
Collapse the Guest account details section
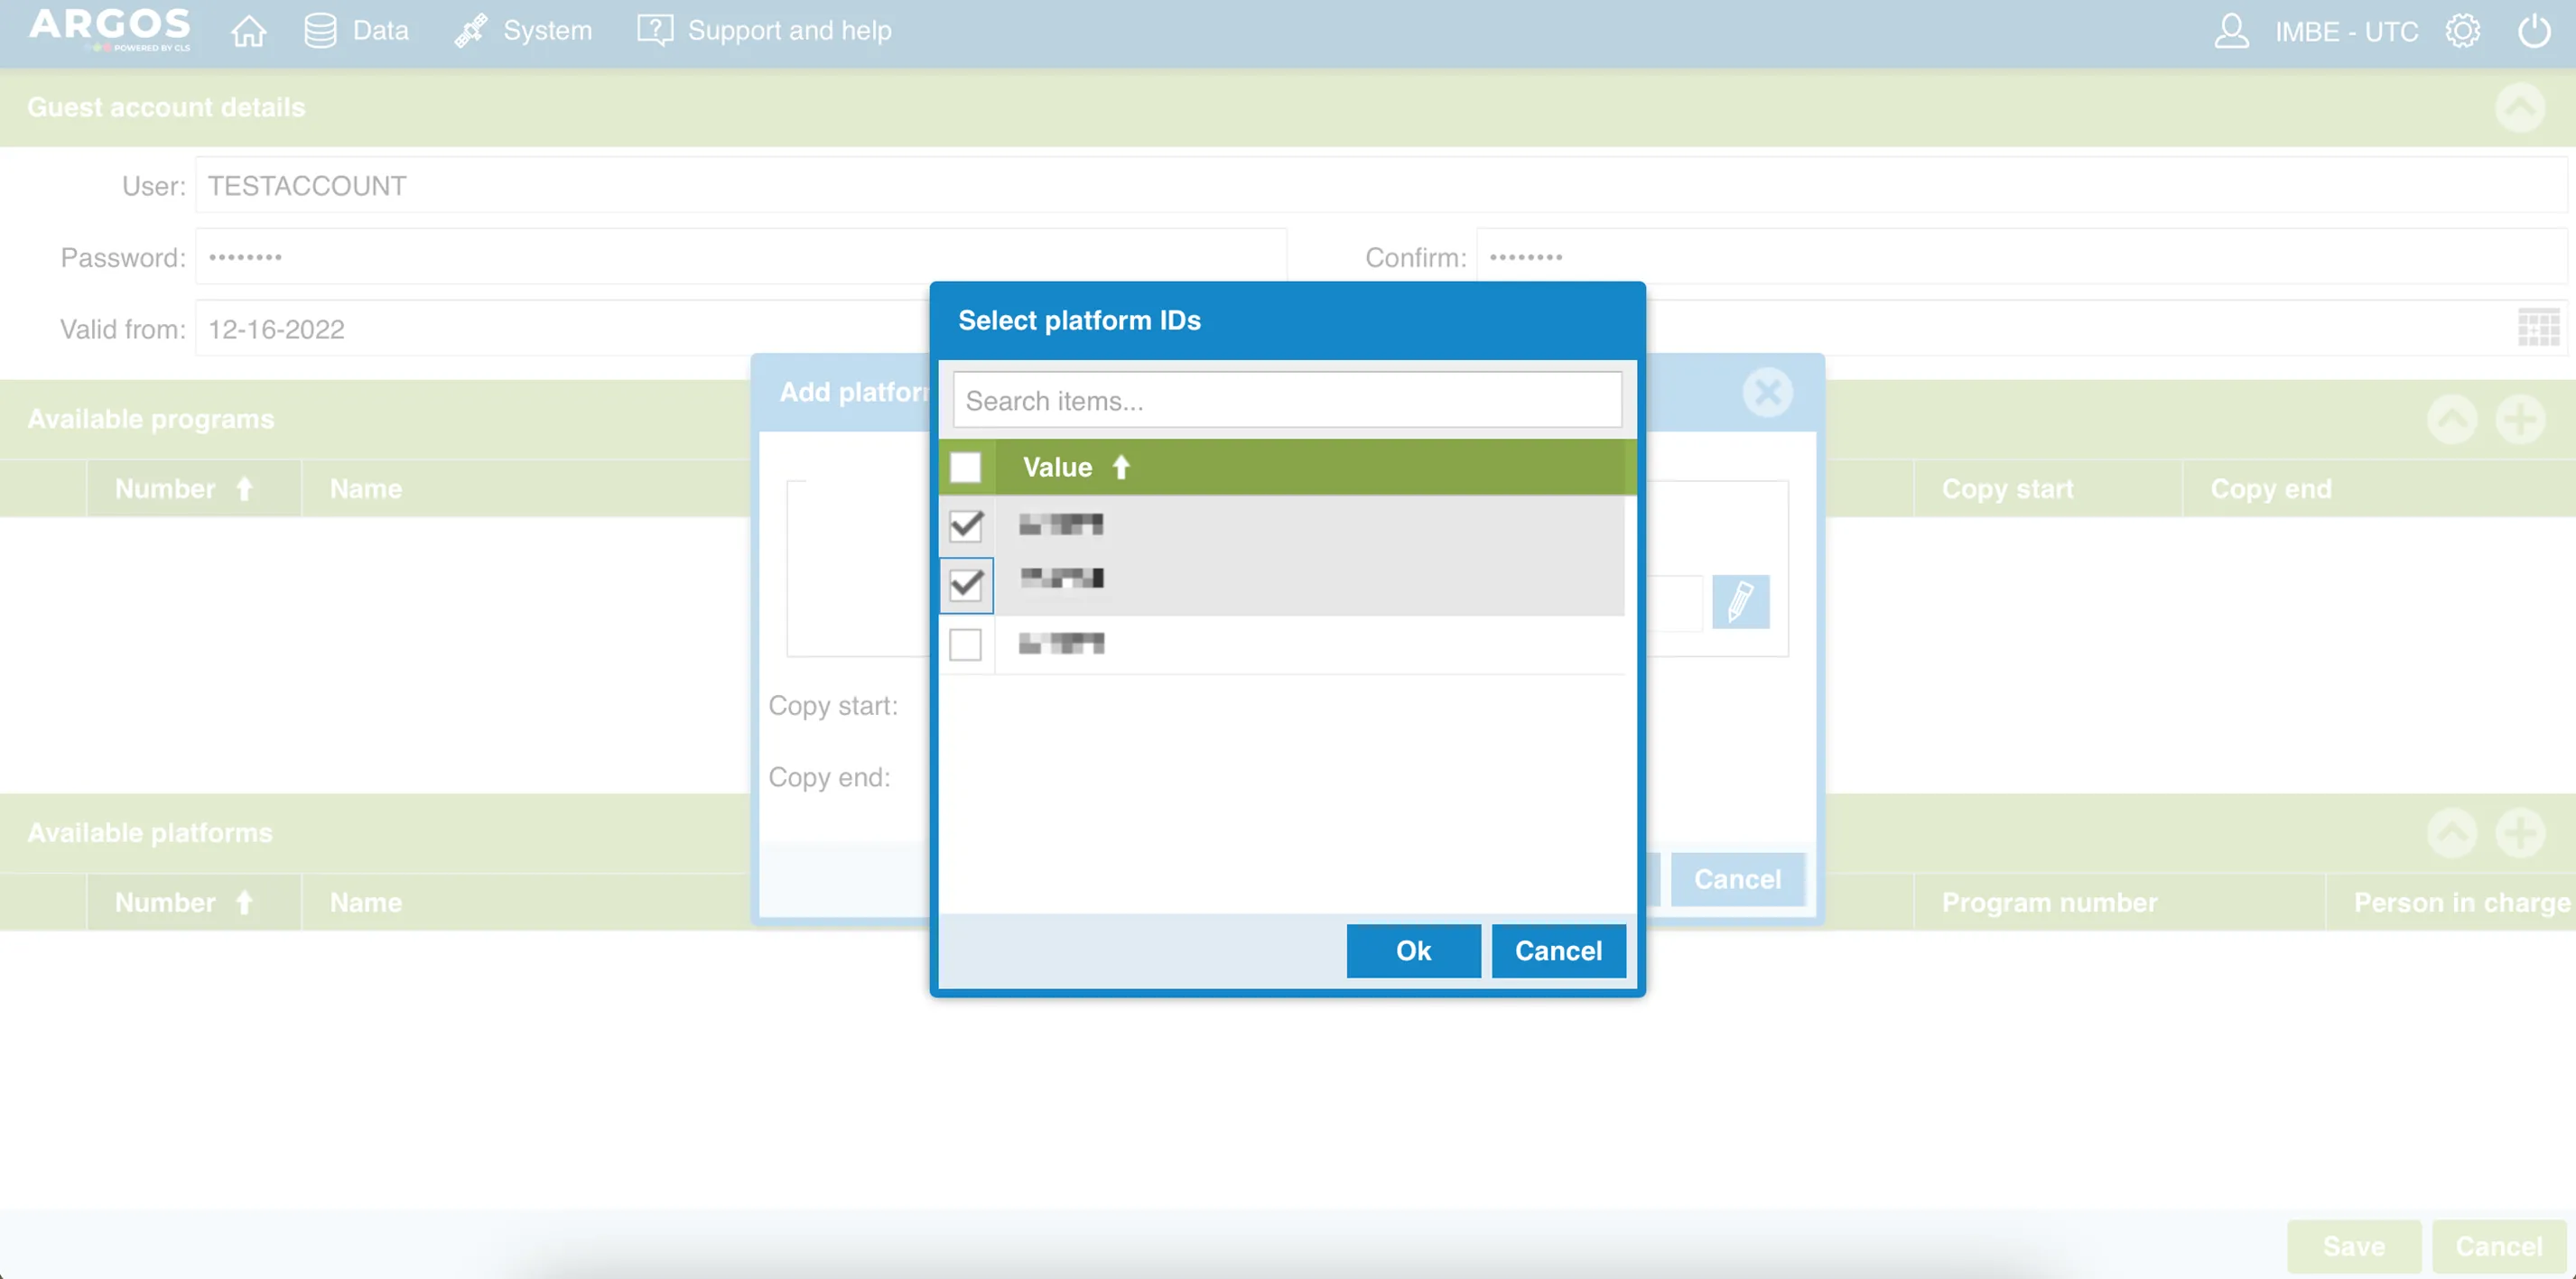[x=2519, y=107]
